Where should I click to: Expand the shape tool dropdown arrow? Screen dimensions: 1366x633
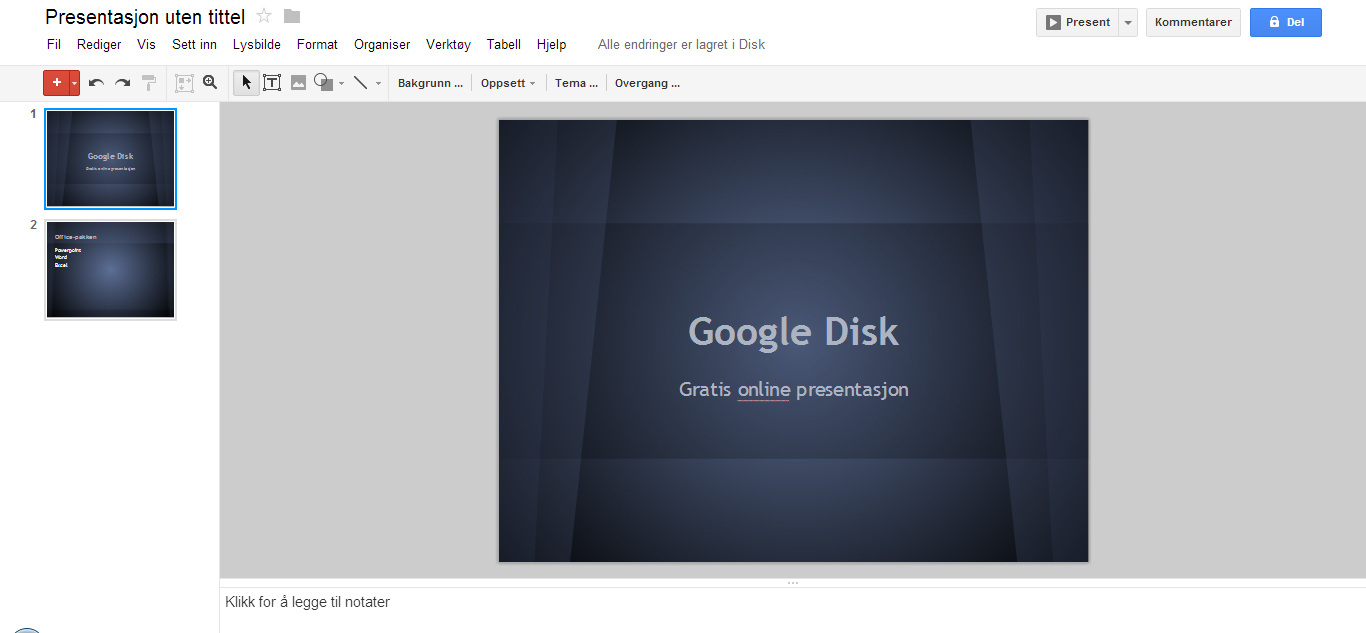click(x=341, y=83)
